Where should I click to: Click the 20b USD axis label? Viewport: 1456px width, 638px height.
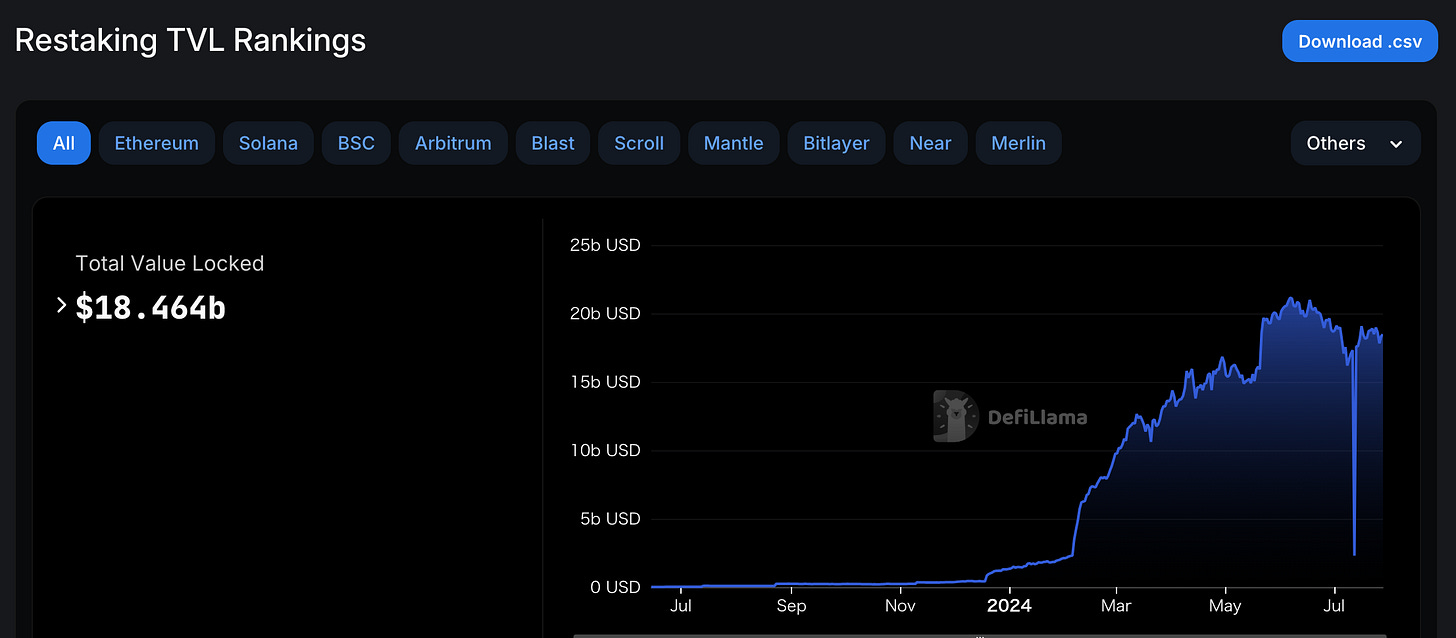[603, 313]
